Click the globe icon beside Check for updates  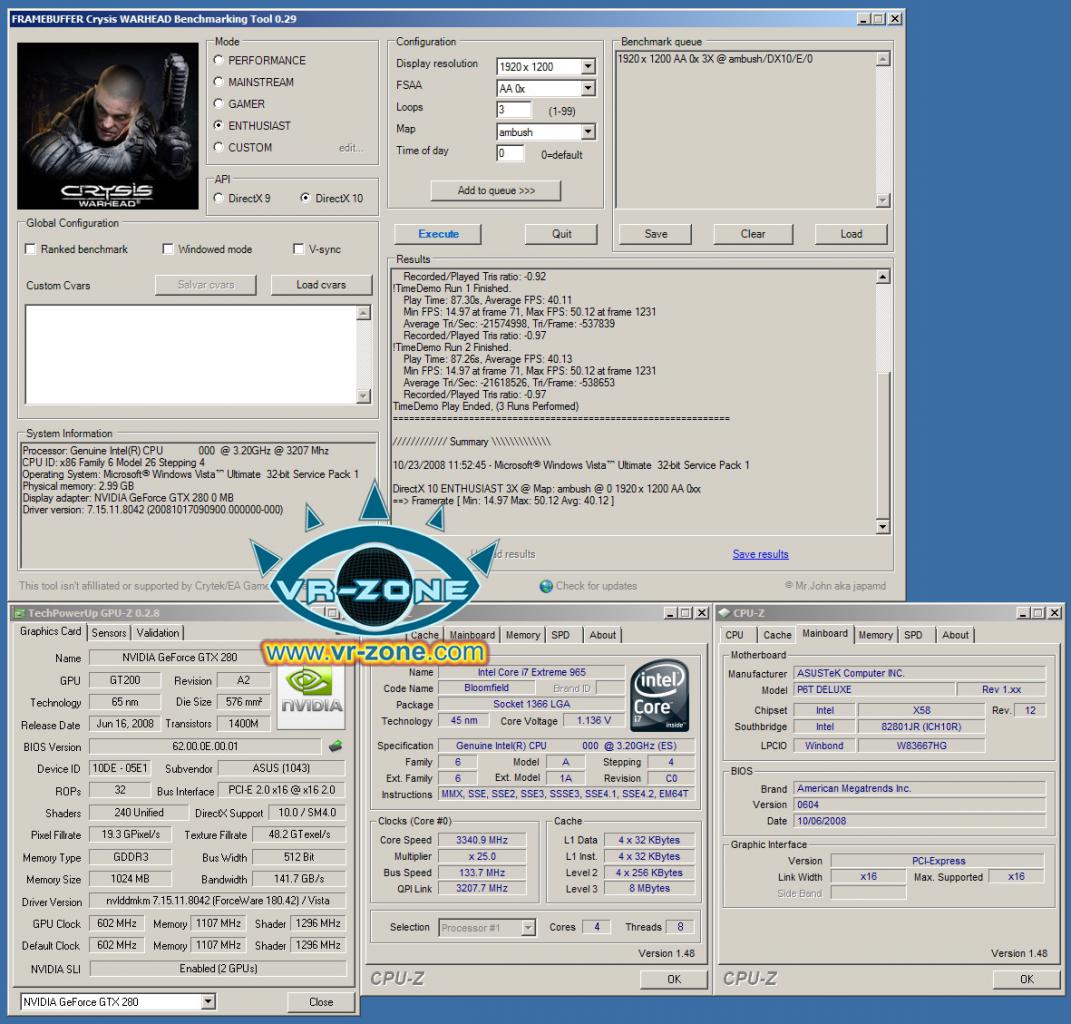coord(546,586)
